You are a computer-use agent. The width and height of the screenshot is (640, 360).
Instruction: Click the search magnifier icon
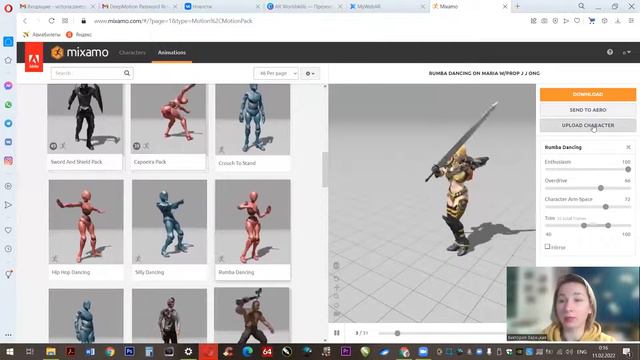click(127, 73)
